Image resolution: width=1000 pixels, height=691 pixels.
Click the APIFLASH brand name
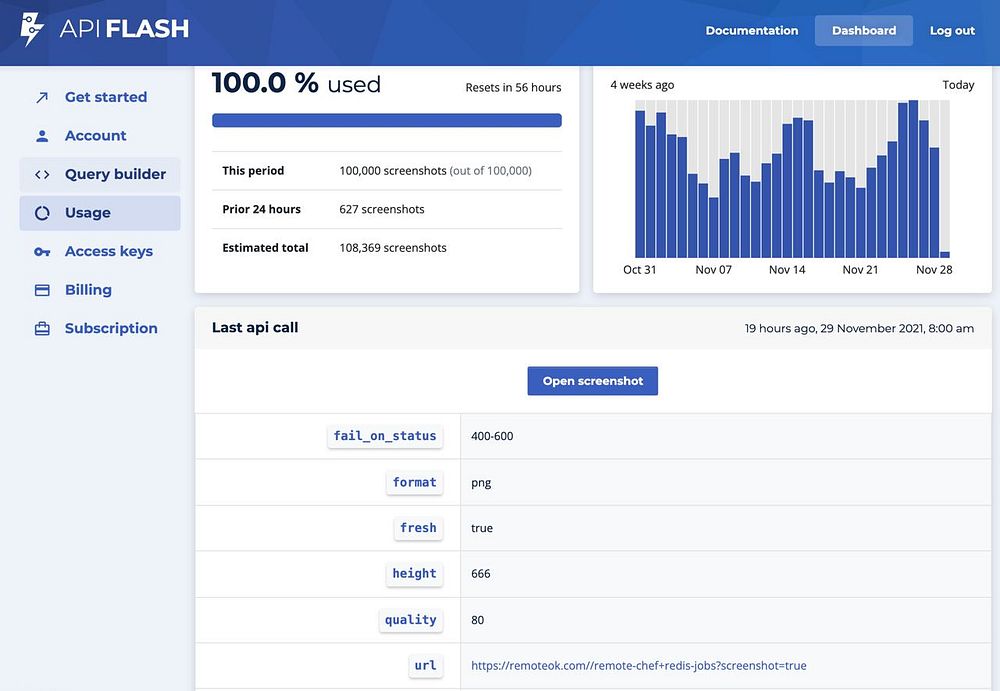click(x=124, y=29)
